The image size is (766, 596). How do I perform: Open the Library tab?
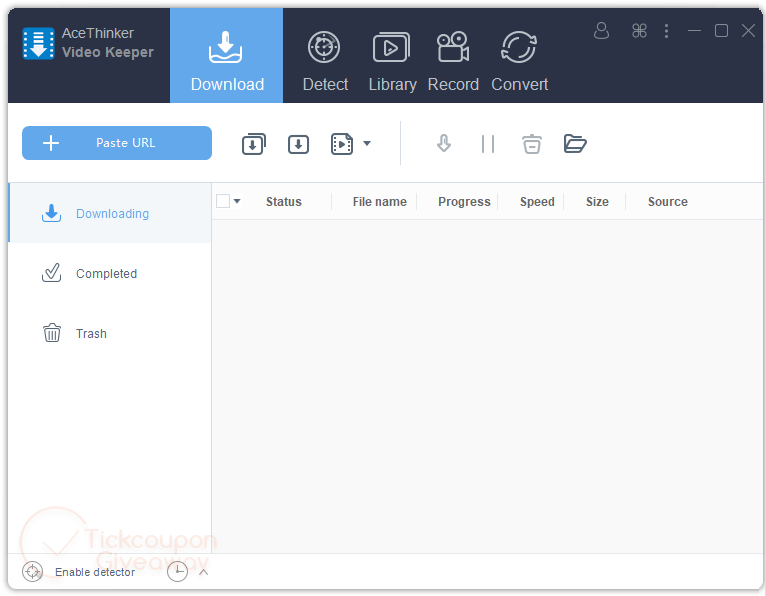[x=392, y=62]
